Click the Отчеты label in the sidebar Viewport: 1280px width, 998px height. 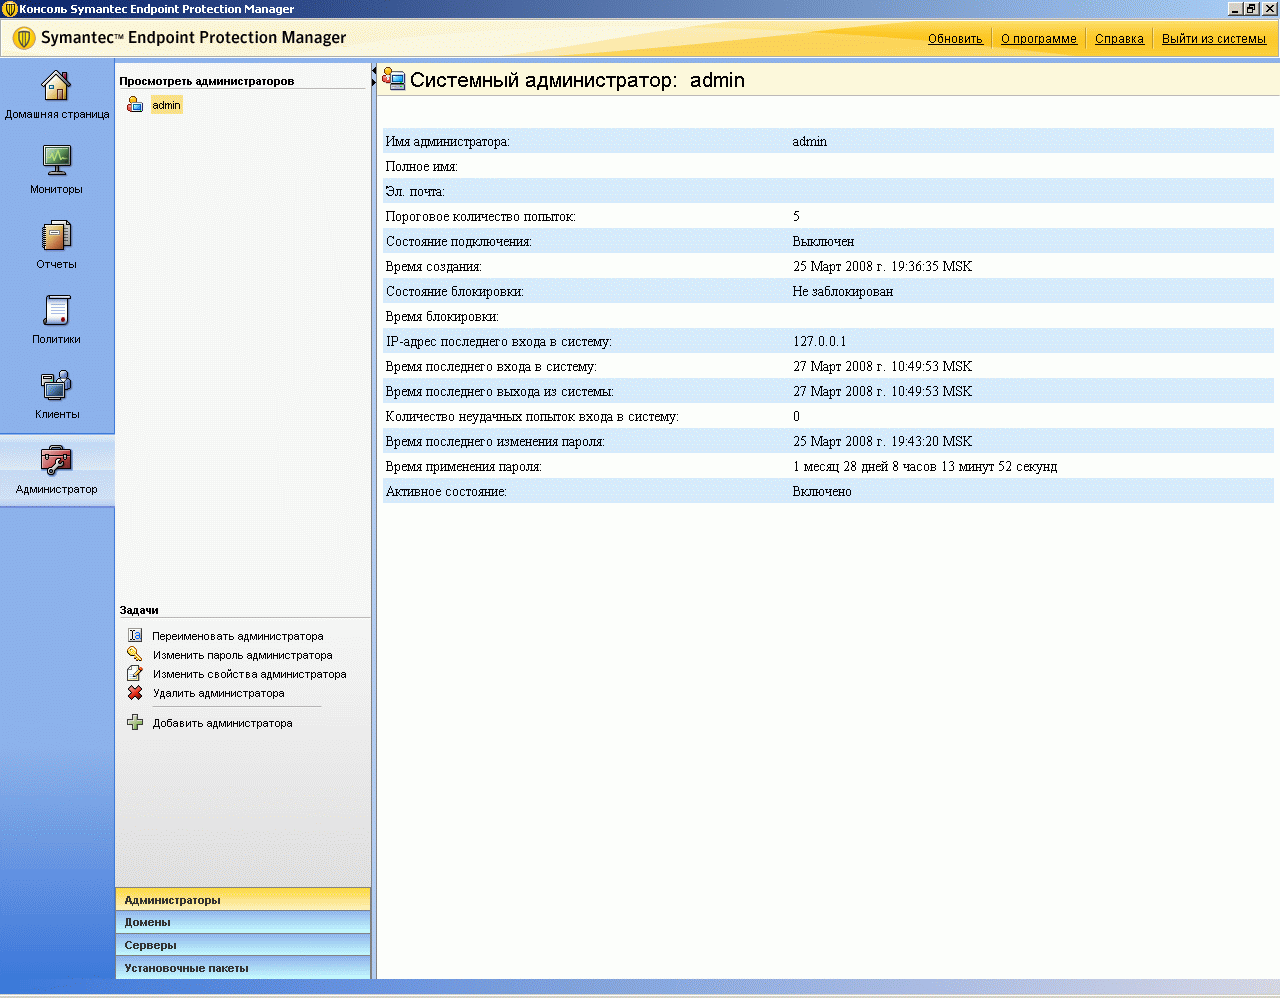56,264
